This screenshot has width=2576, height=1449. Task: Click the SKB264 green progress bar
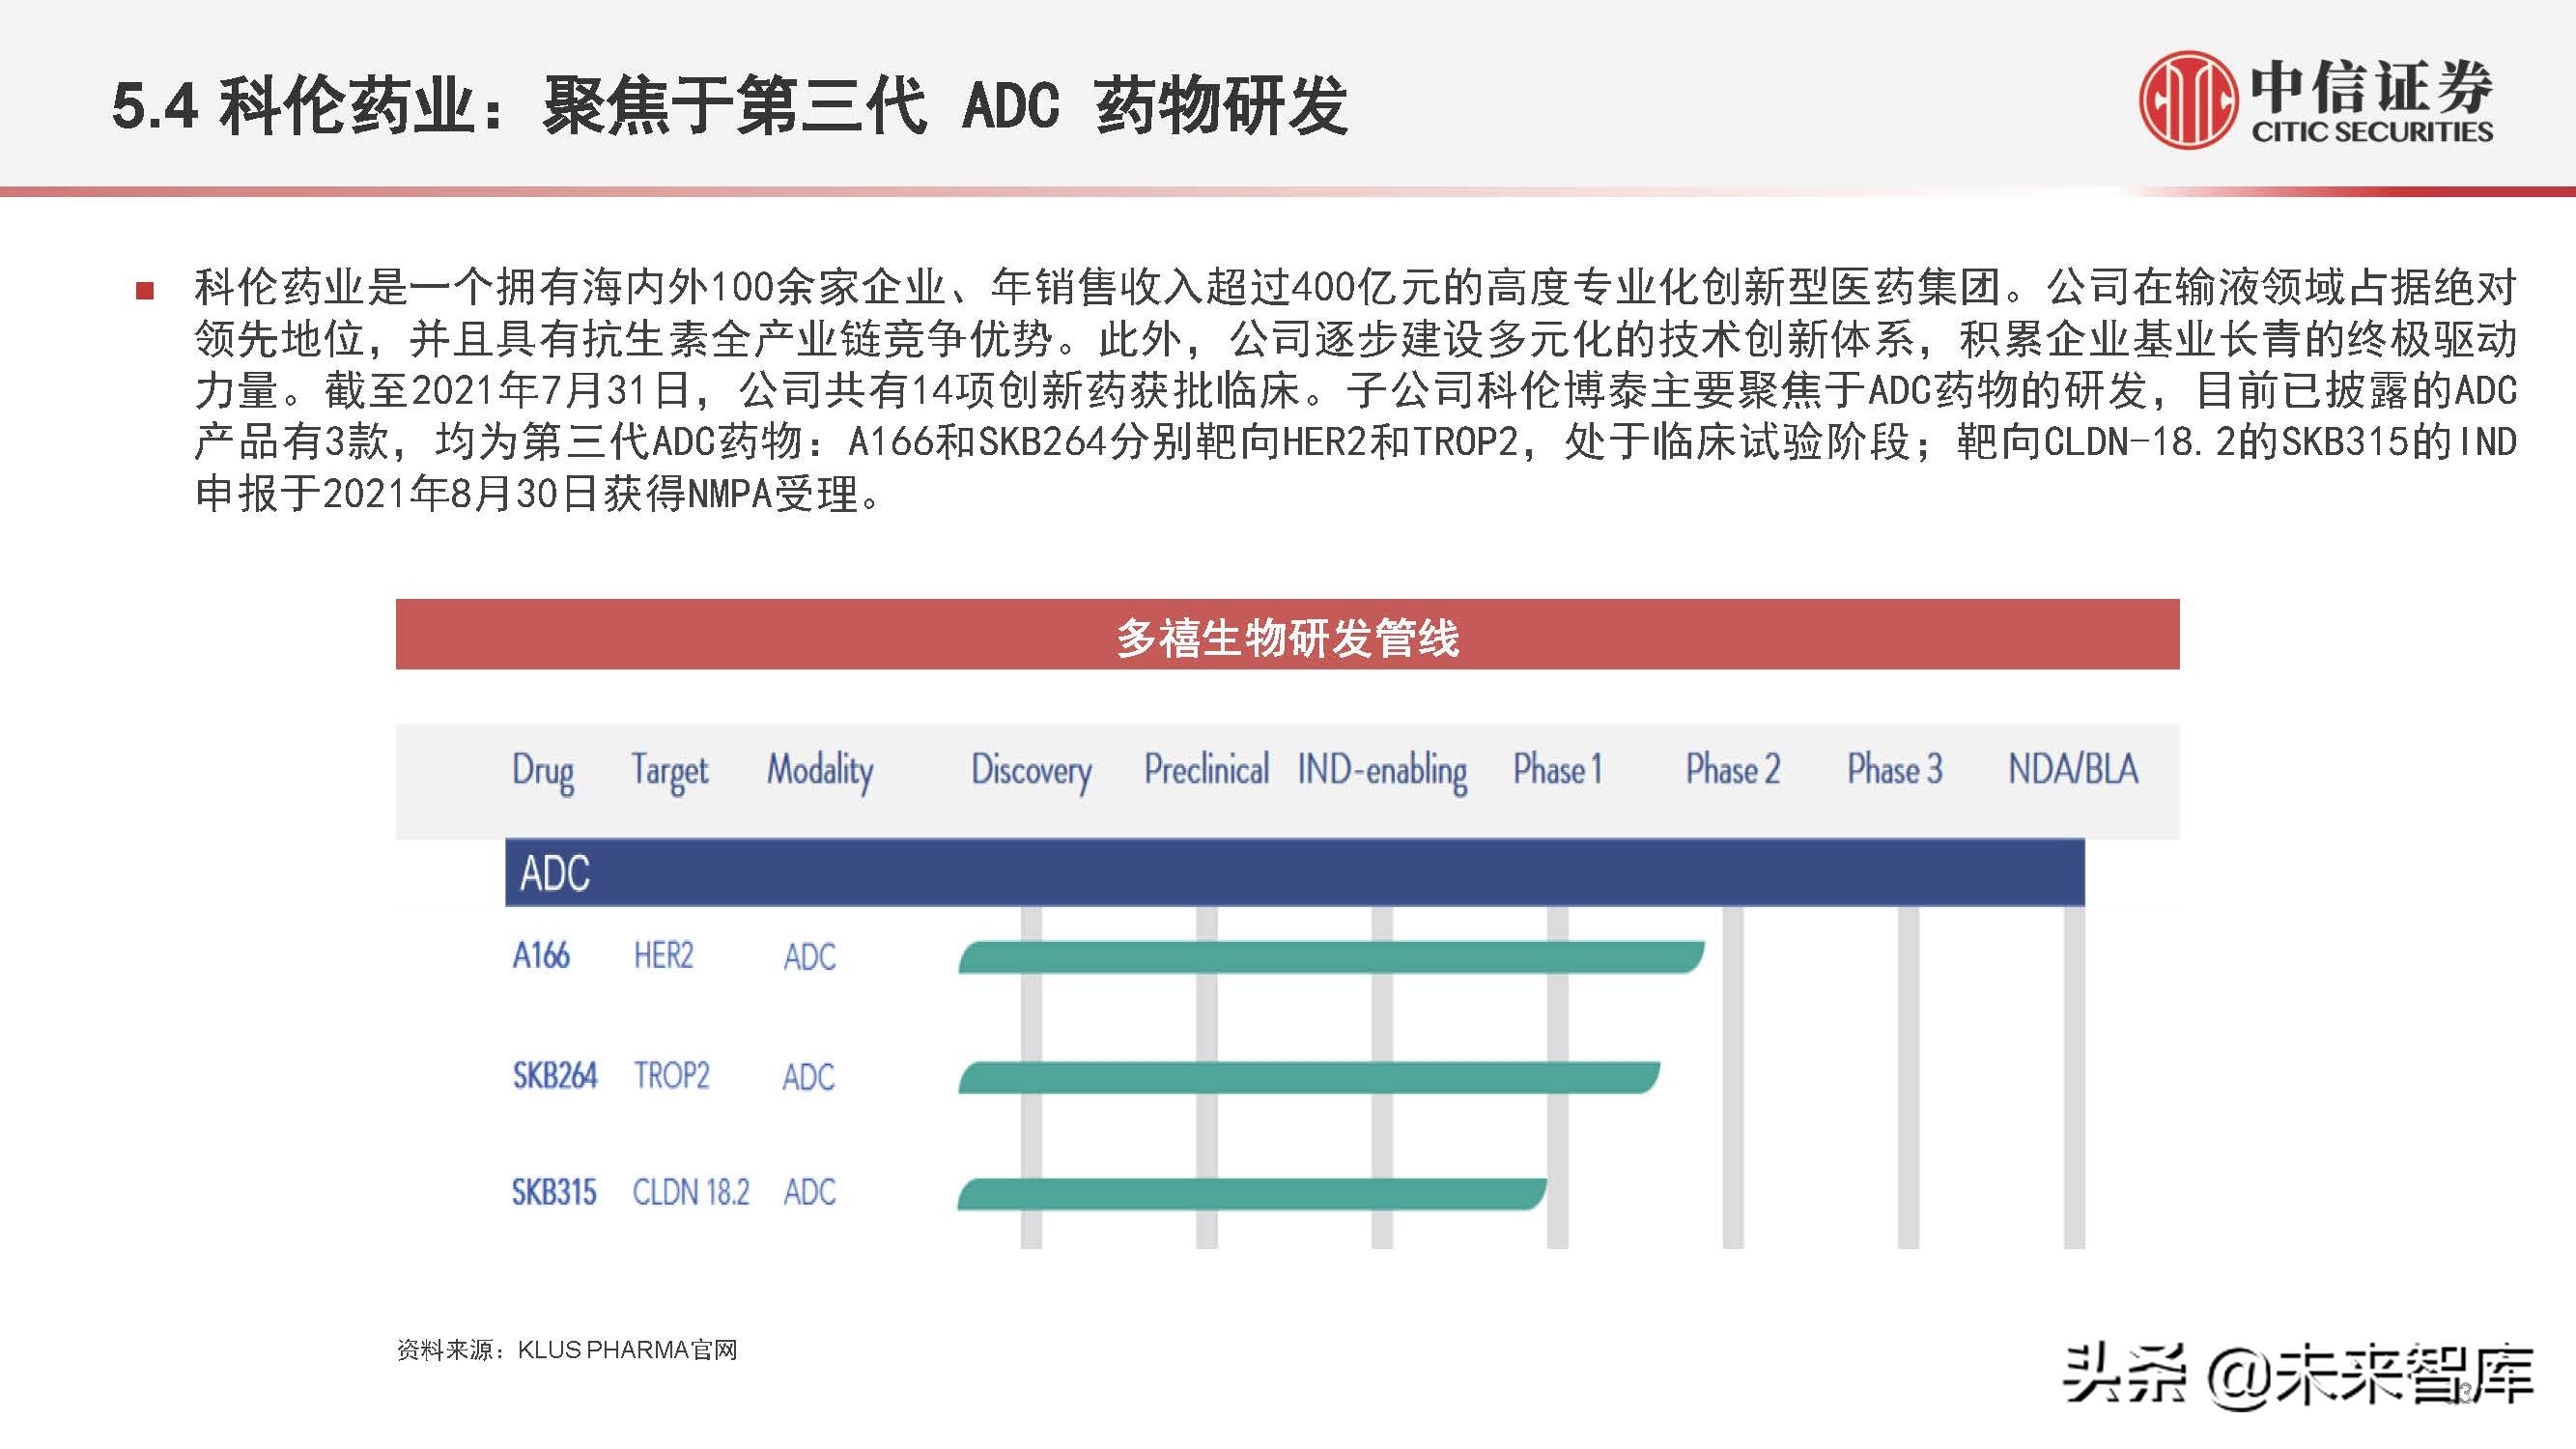pos(1309,1077)
